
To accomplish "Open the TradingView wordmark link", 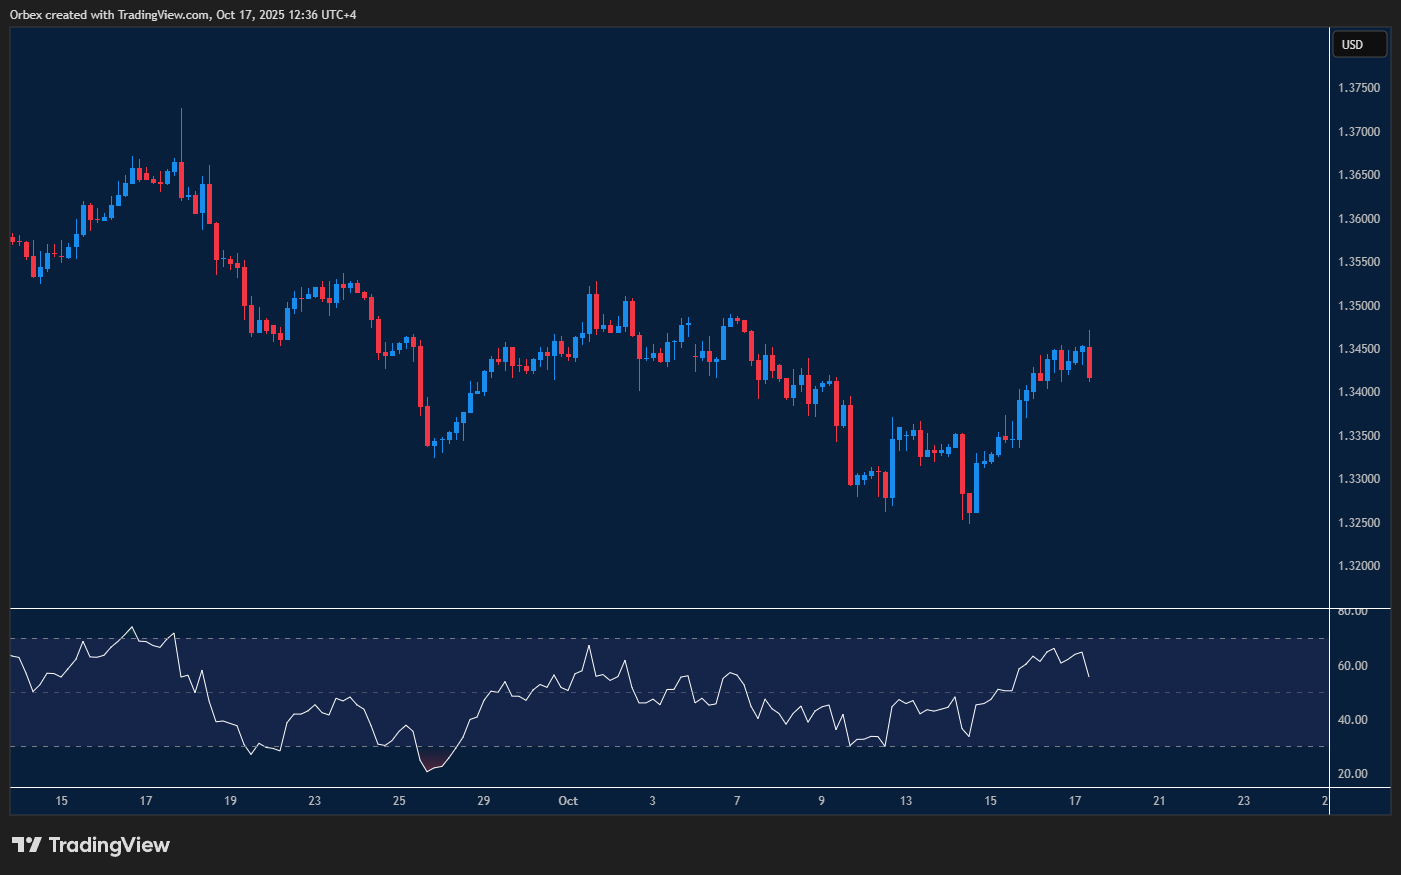I will [x=109, y=845].
